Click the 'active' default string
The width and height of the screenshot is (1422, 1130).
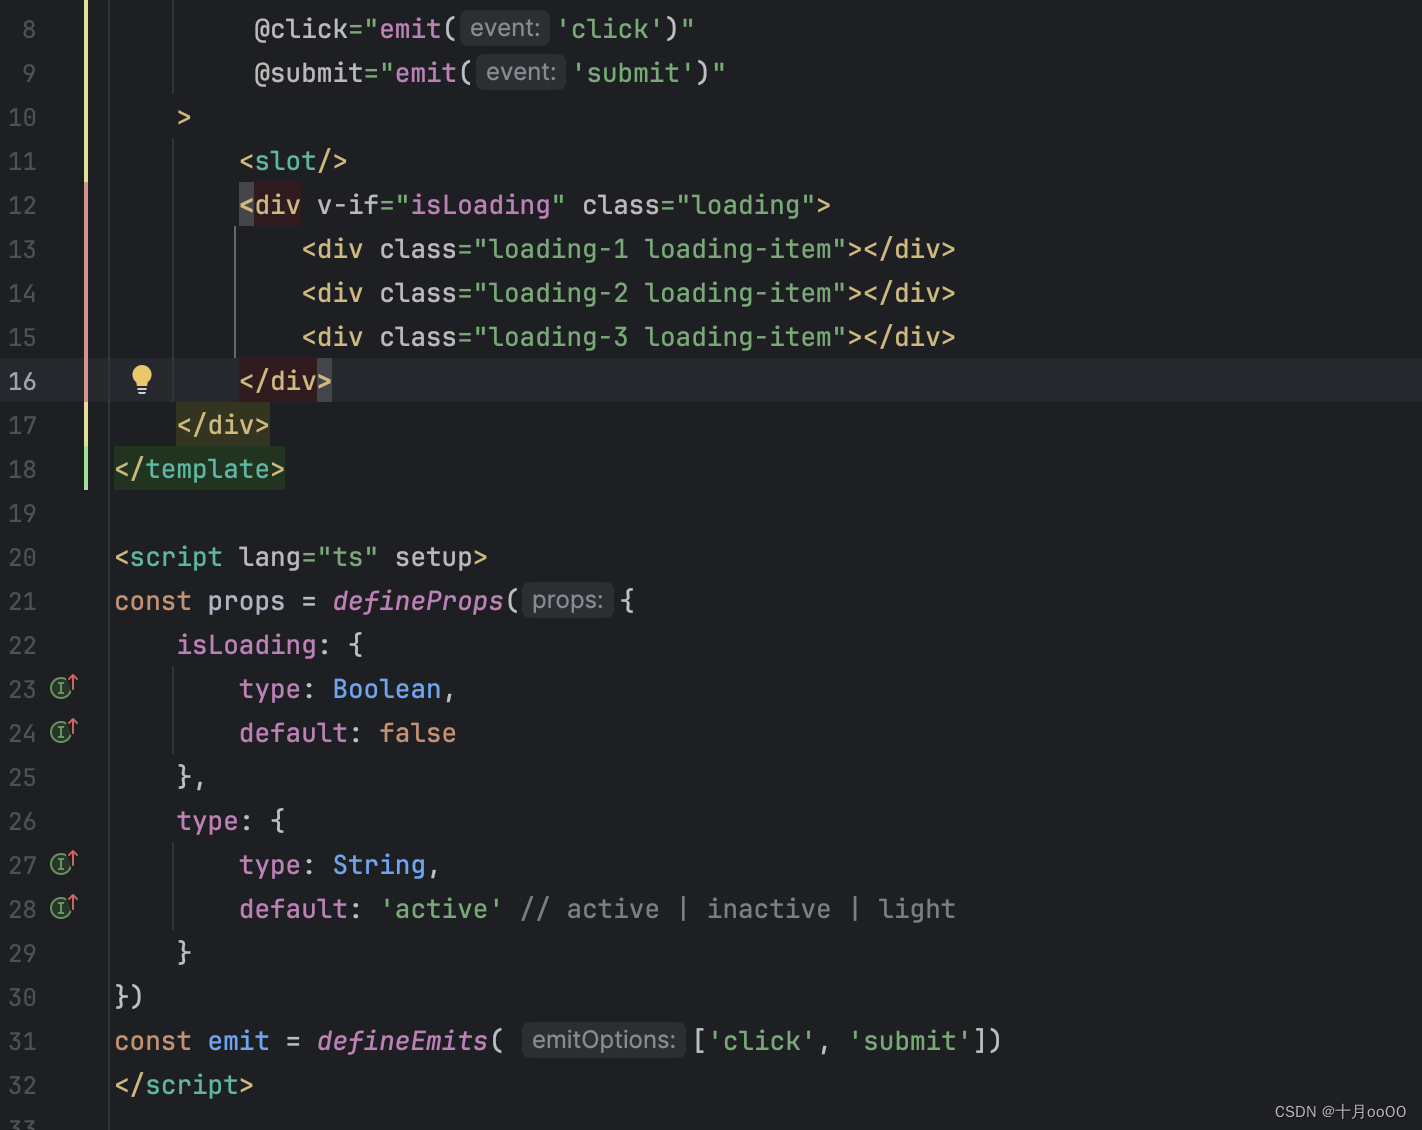pyautogui.click(x=441, y=909)
